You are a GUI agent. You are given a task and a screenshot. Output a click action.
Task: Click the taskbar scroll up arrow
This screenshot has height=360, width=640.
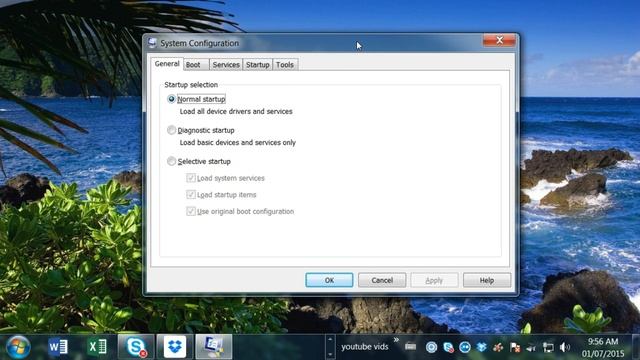coord(330,340)
